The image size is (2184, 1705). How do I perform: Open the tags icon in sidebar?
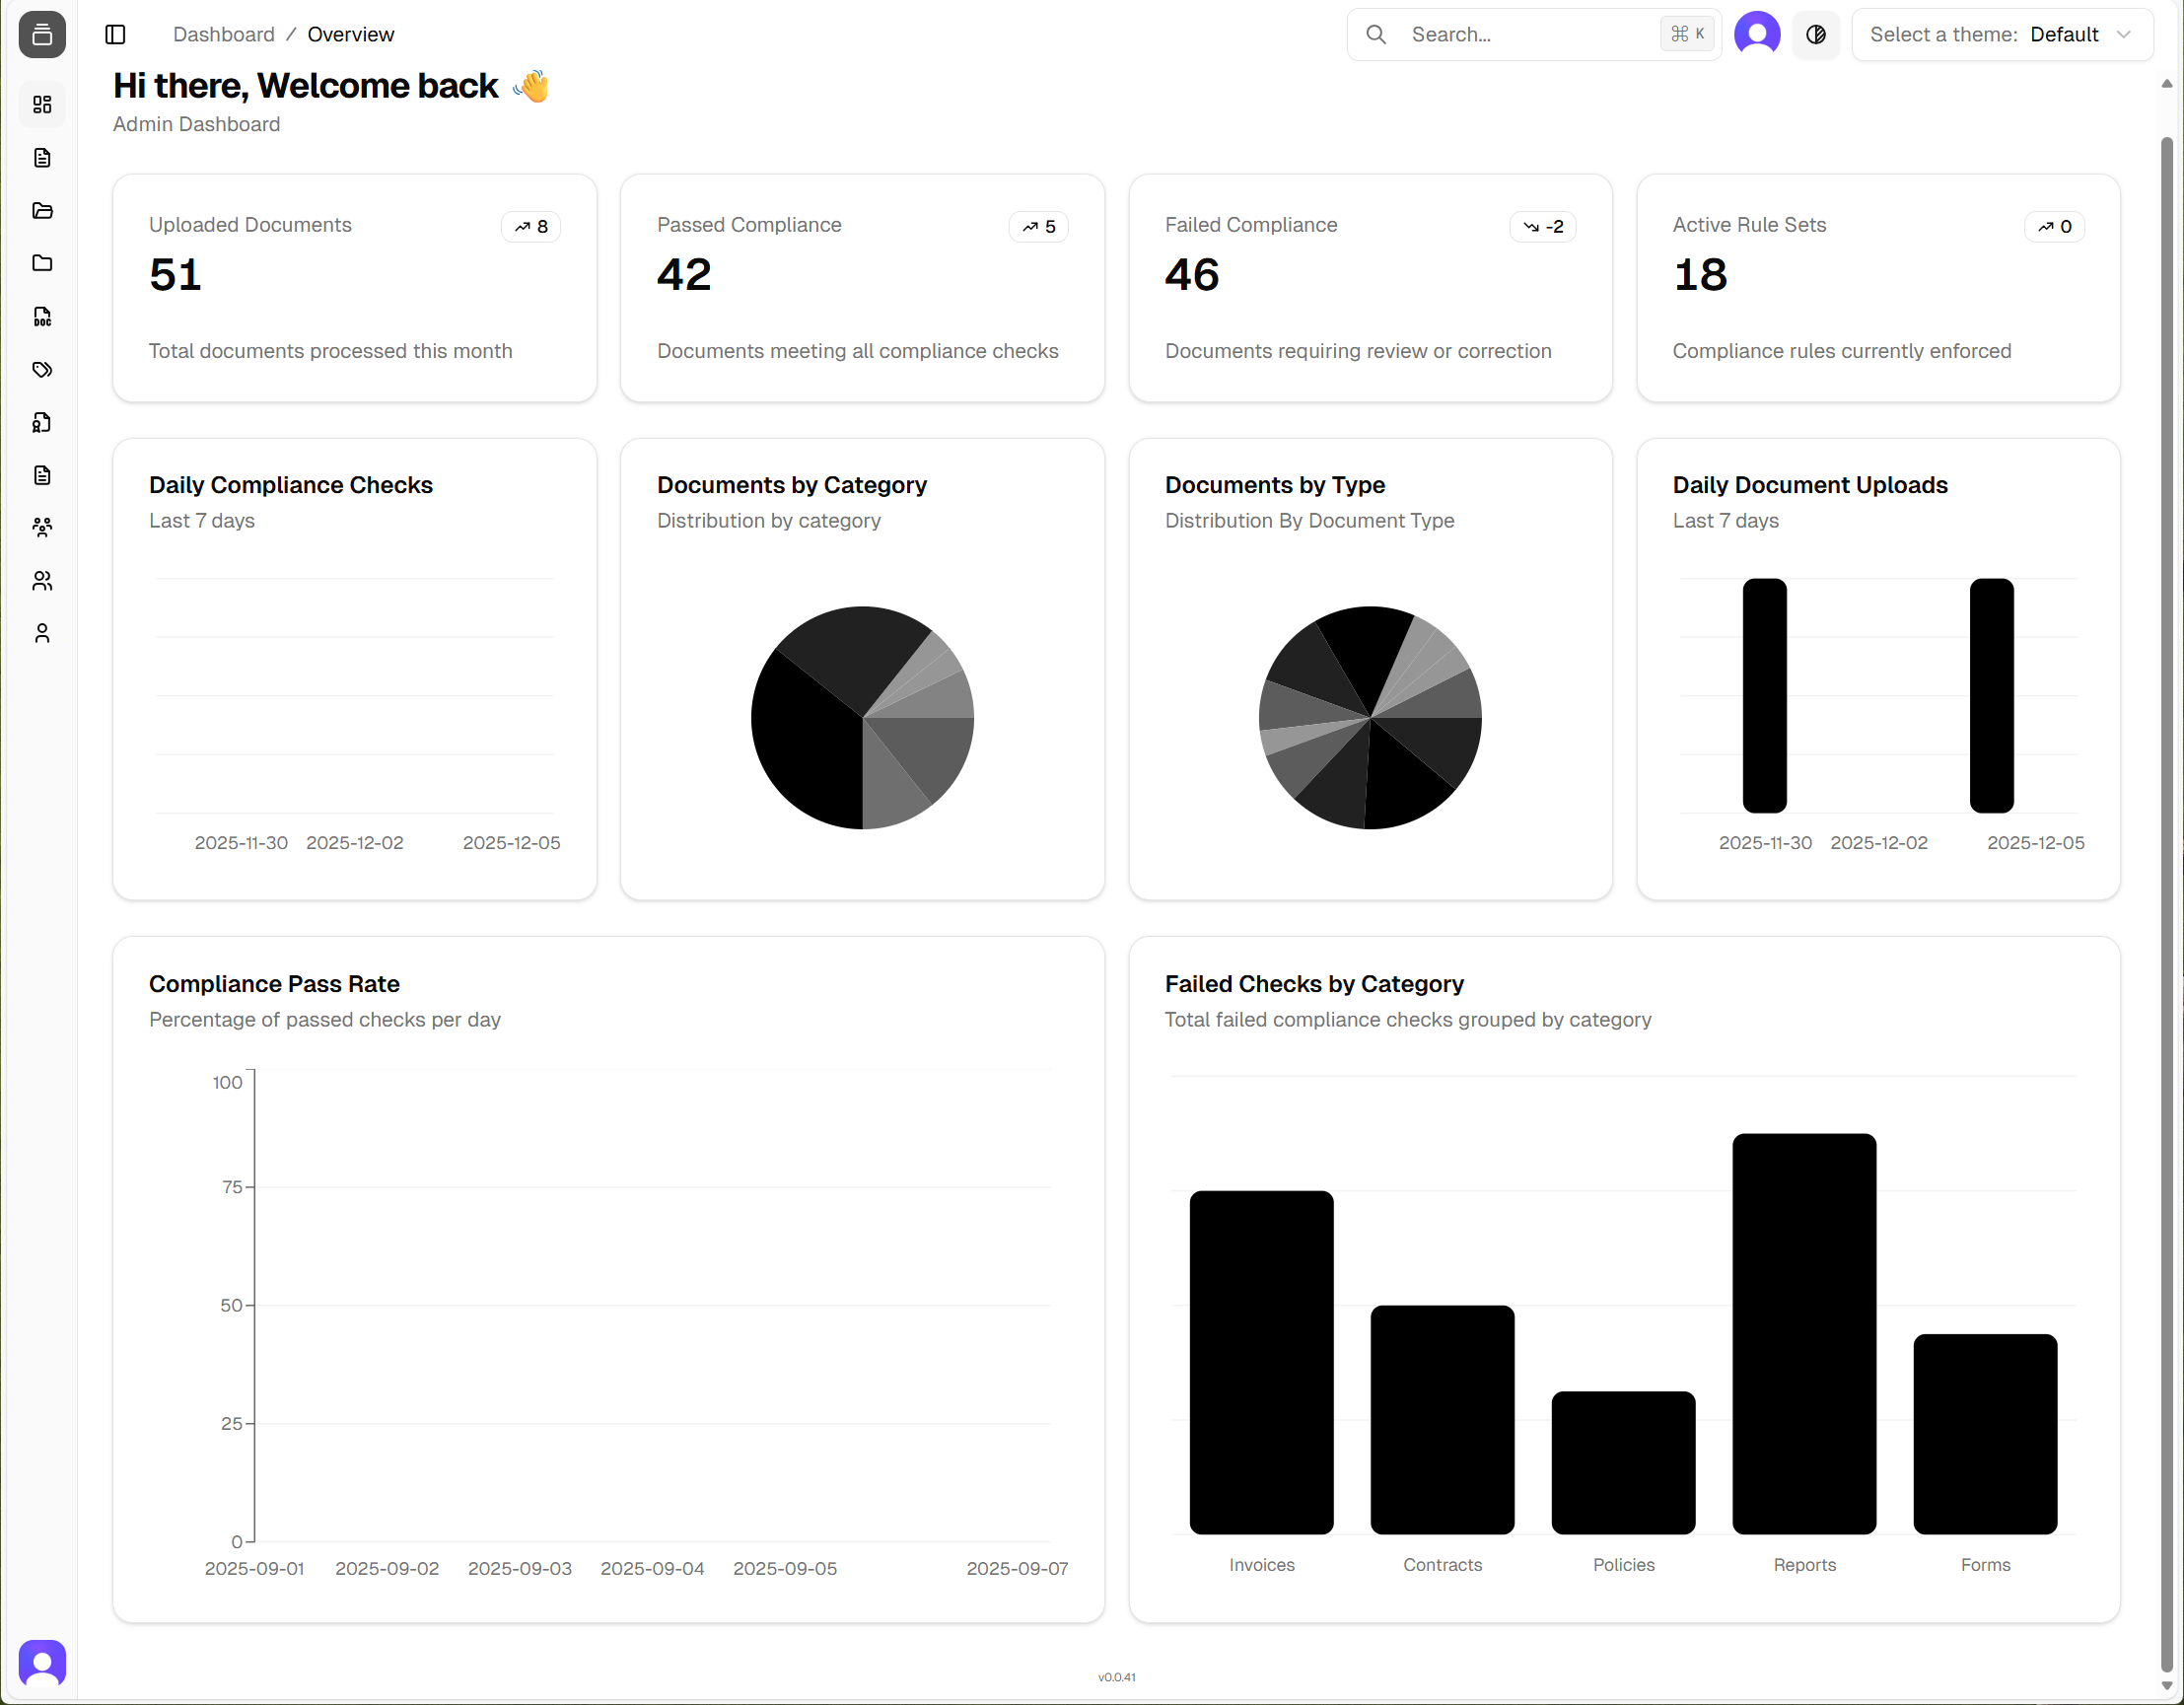42,370
